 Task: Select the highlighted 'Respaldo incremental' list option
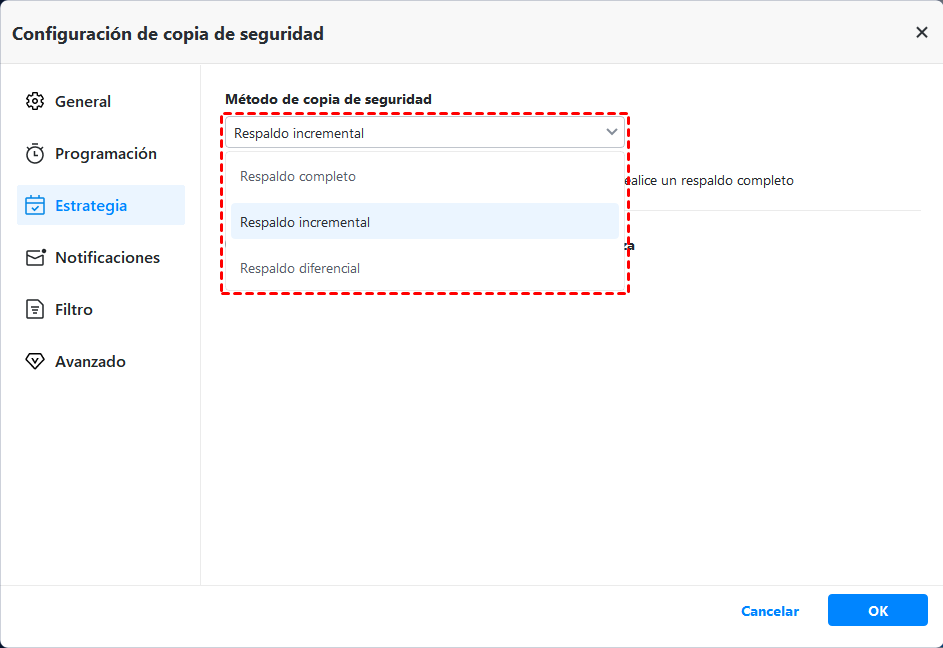(305, 222)
